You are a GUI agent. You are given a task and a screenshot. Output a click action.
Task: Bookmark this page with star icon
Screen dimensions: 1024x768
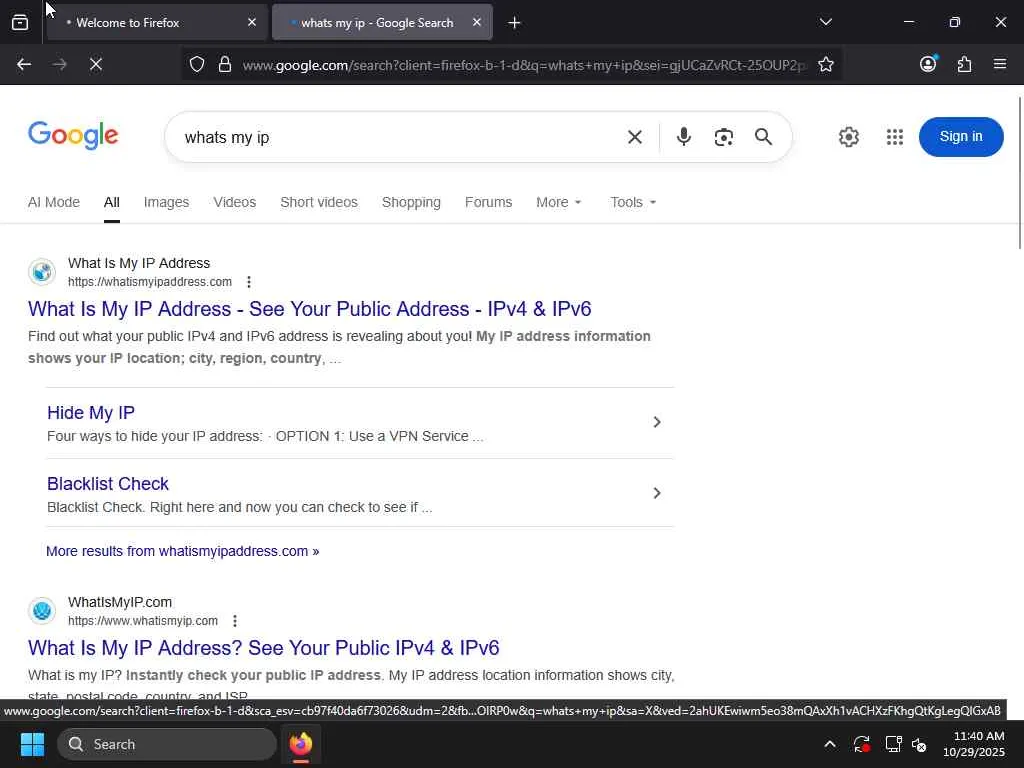826,65
